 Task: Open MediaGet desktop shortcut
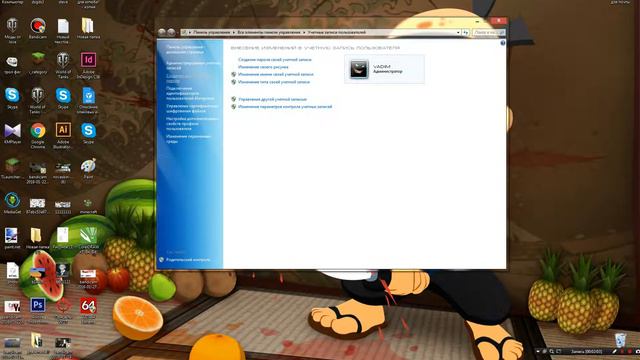[12, 203]
